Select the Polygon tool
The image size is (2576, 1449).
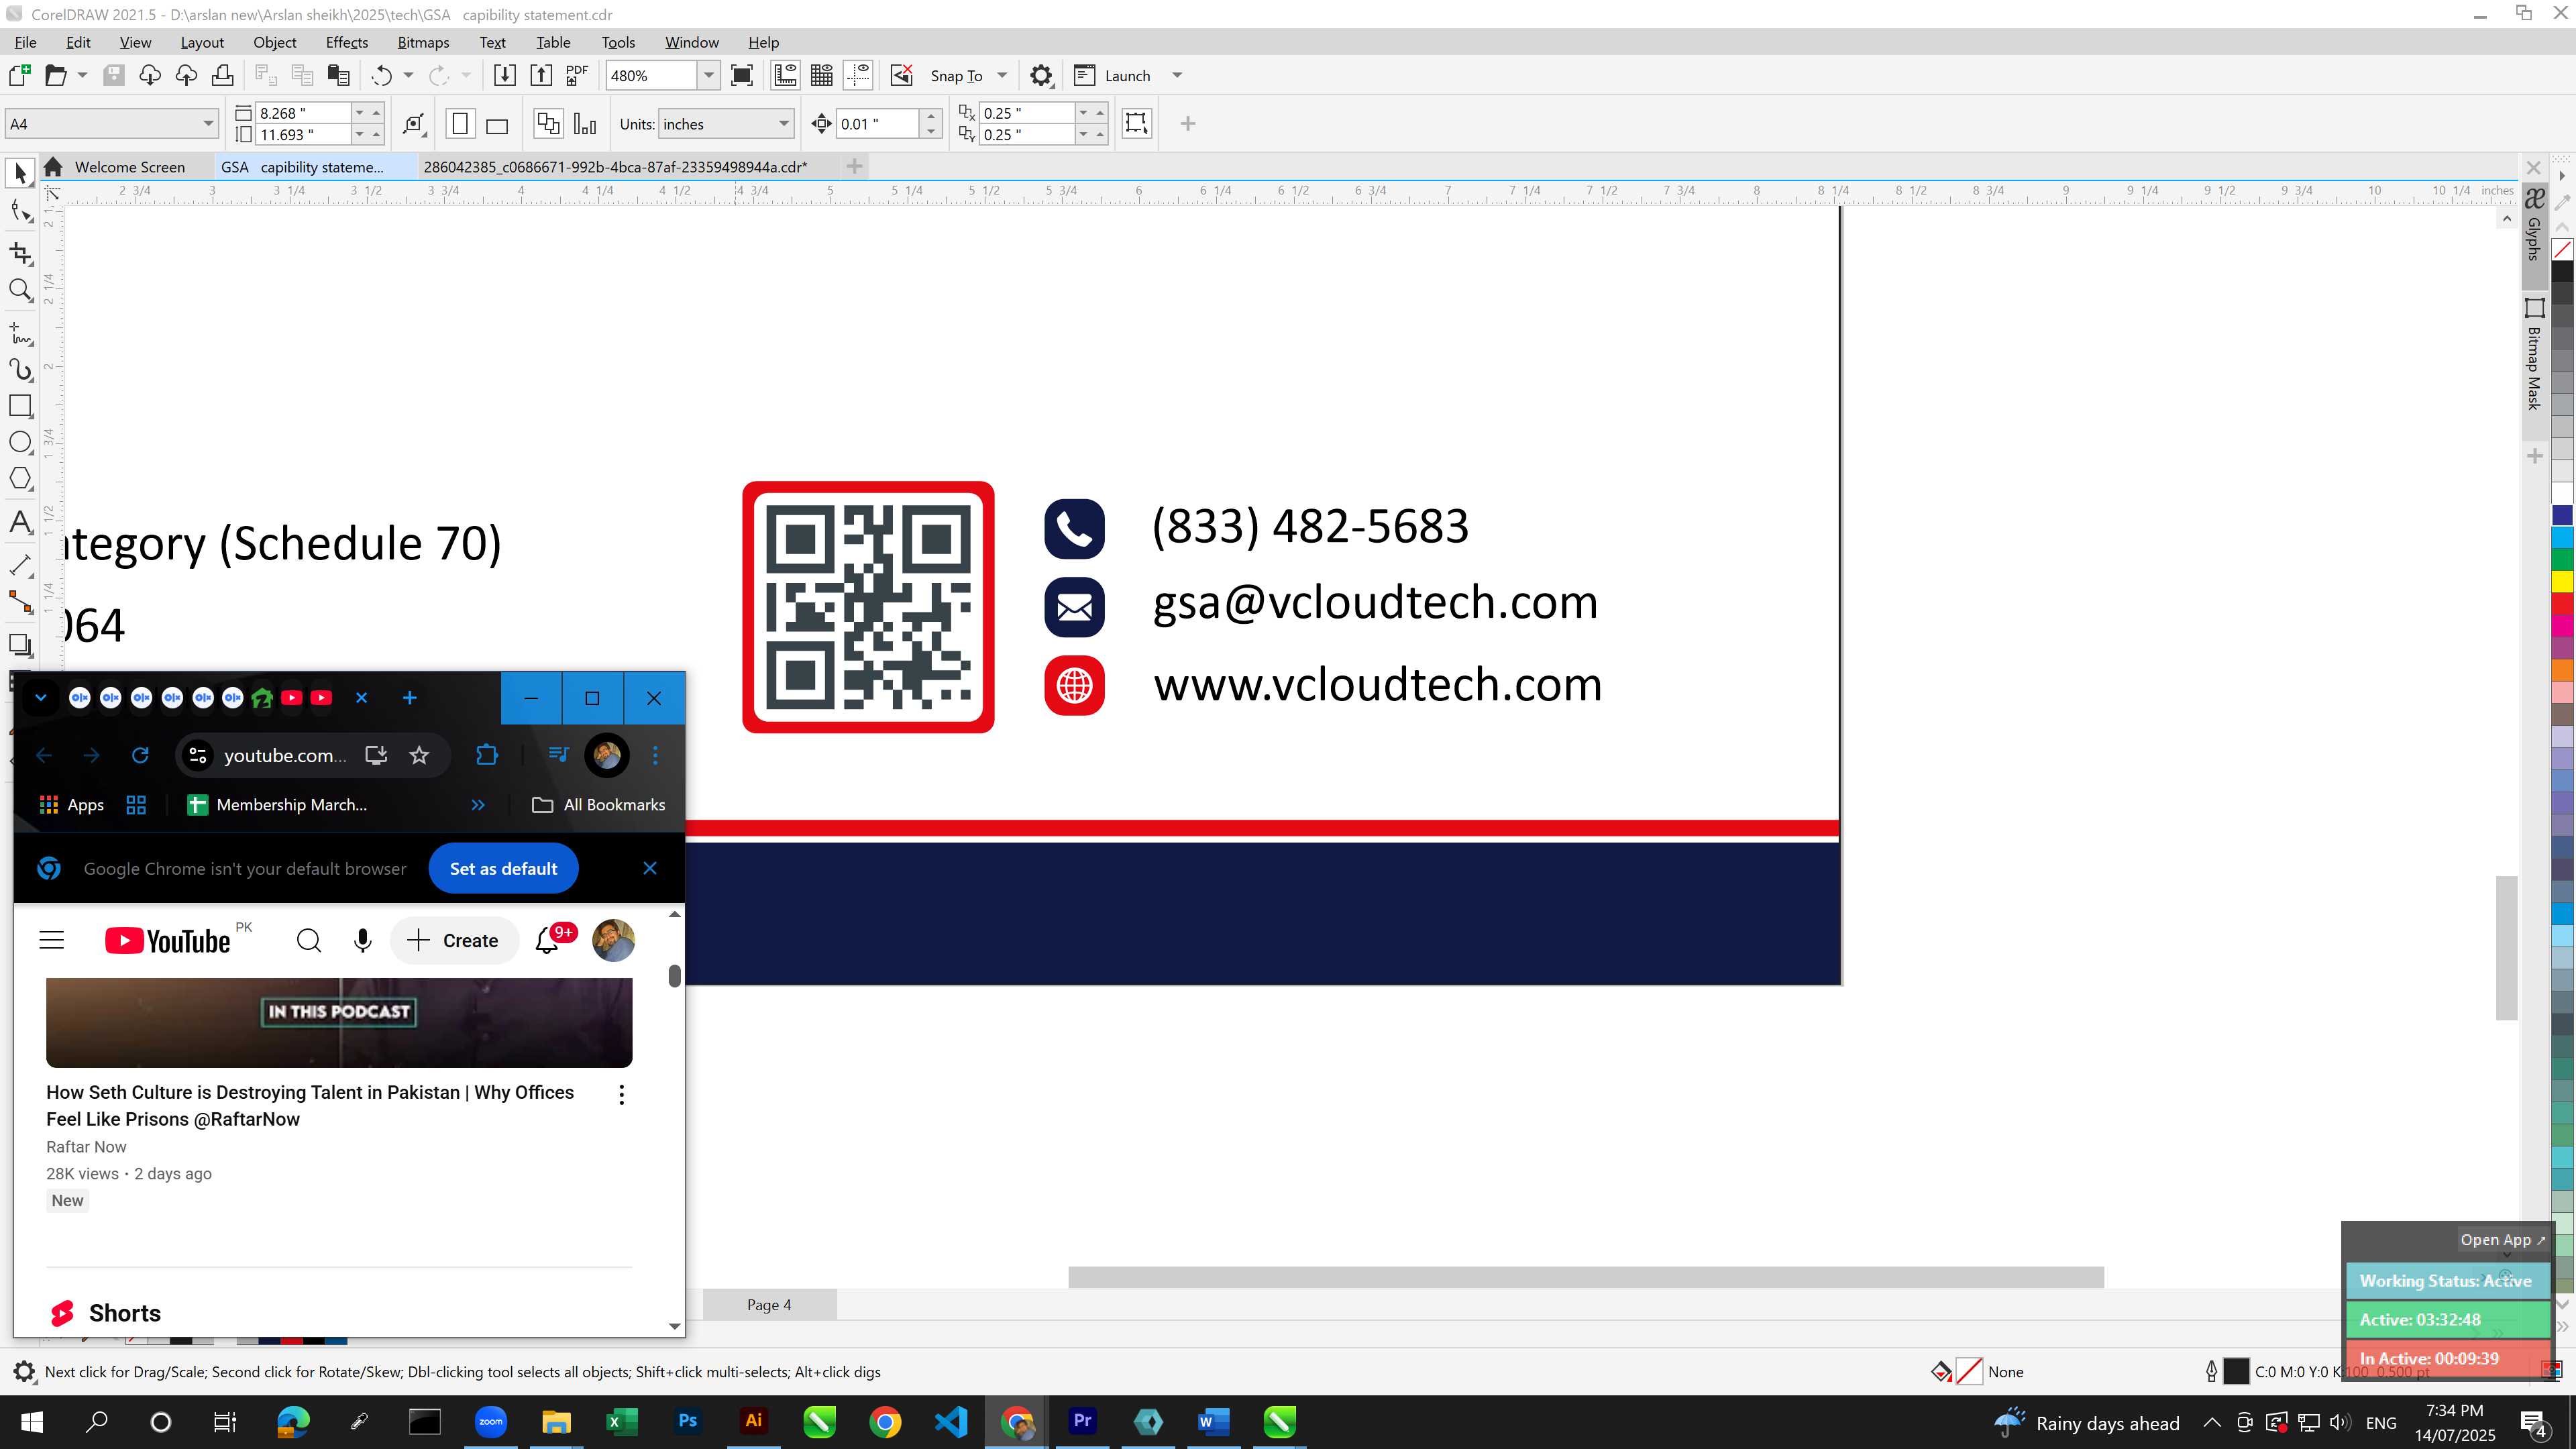click(20, 479)
